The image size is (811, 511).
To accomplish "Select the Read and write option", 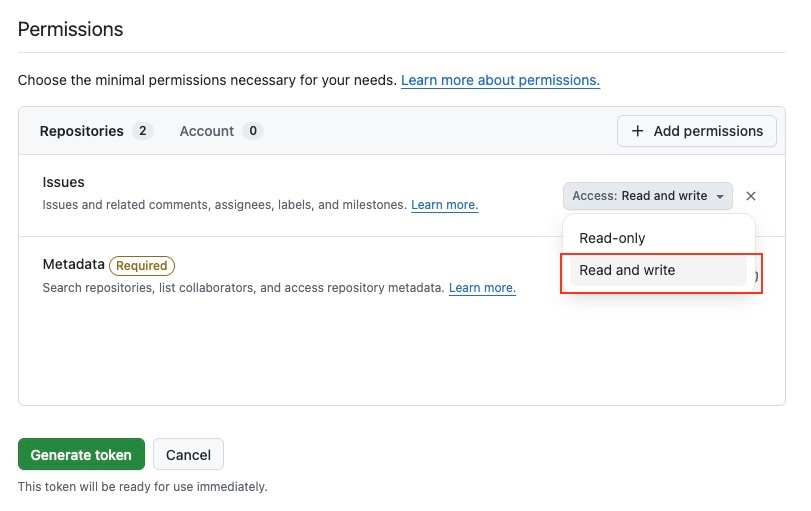I will [627, 270].
